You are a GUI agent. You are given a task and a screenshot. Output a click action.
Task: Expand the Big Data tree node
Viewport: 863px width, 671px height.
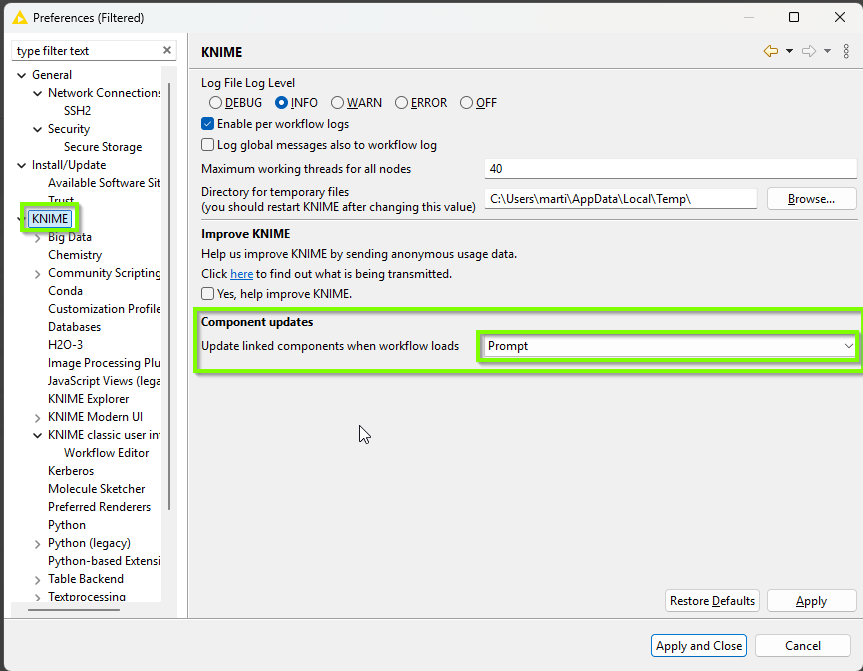coord(38,238)
